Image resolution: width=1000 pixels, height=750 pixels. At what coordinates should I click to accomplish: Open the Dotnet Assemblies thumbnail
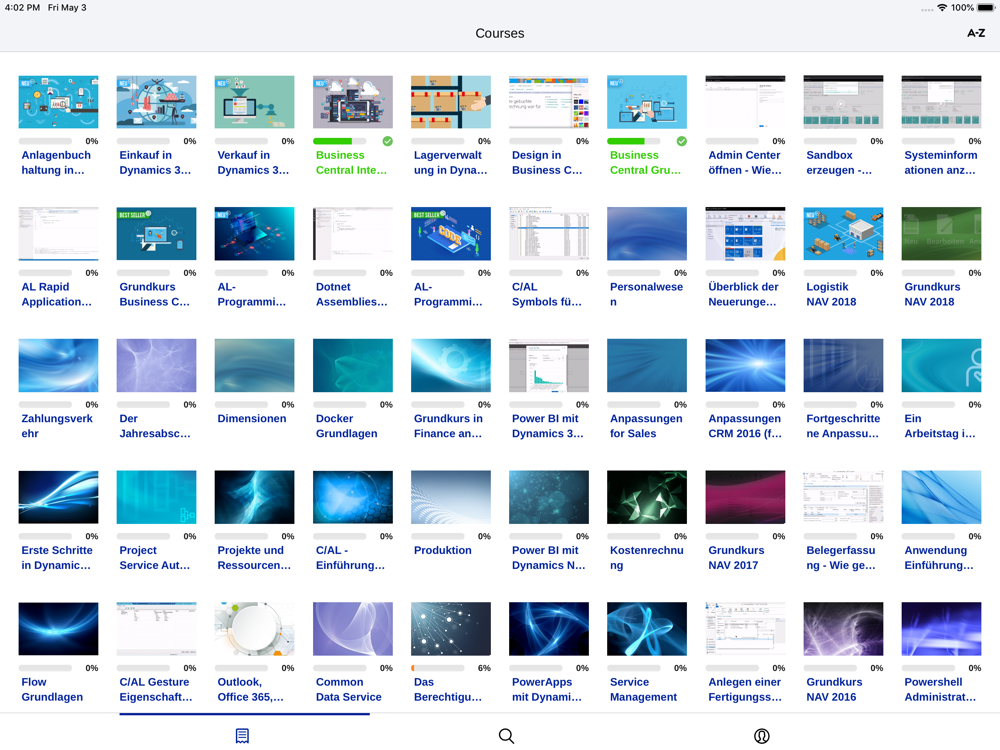click(x=353, y=233)
